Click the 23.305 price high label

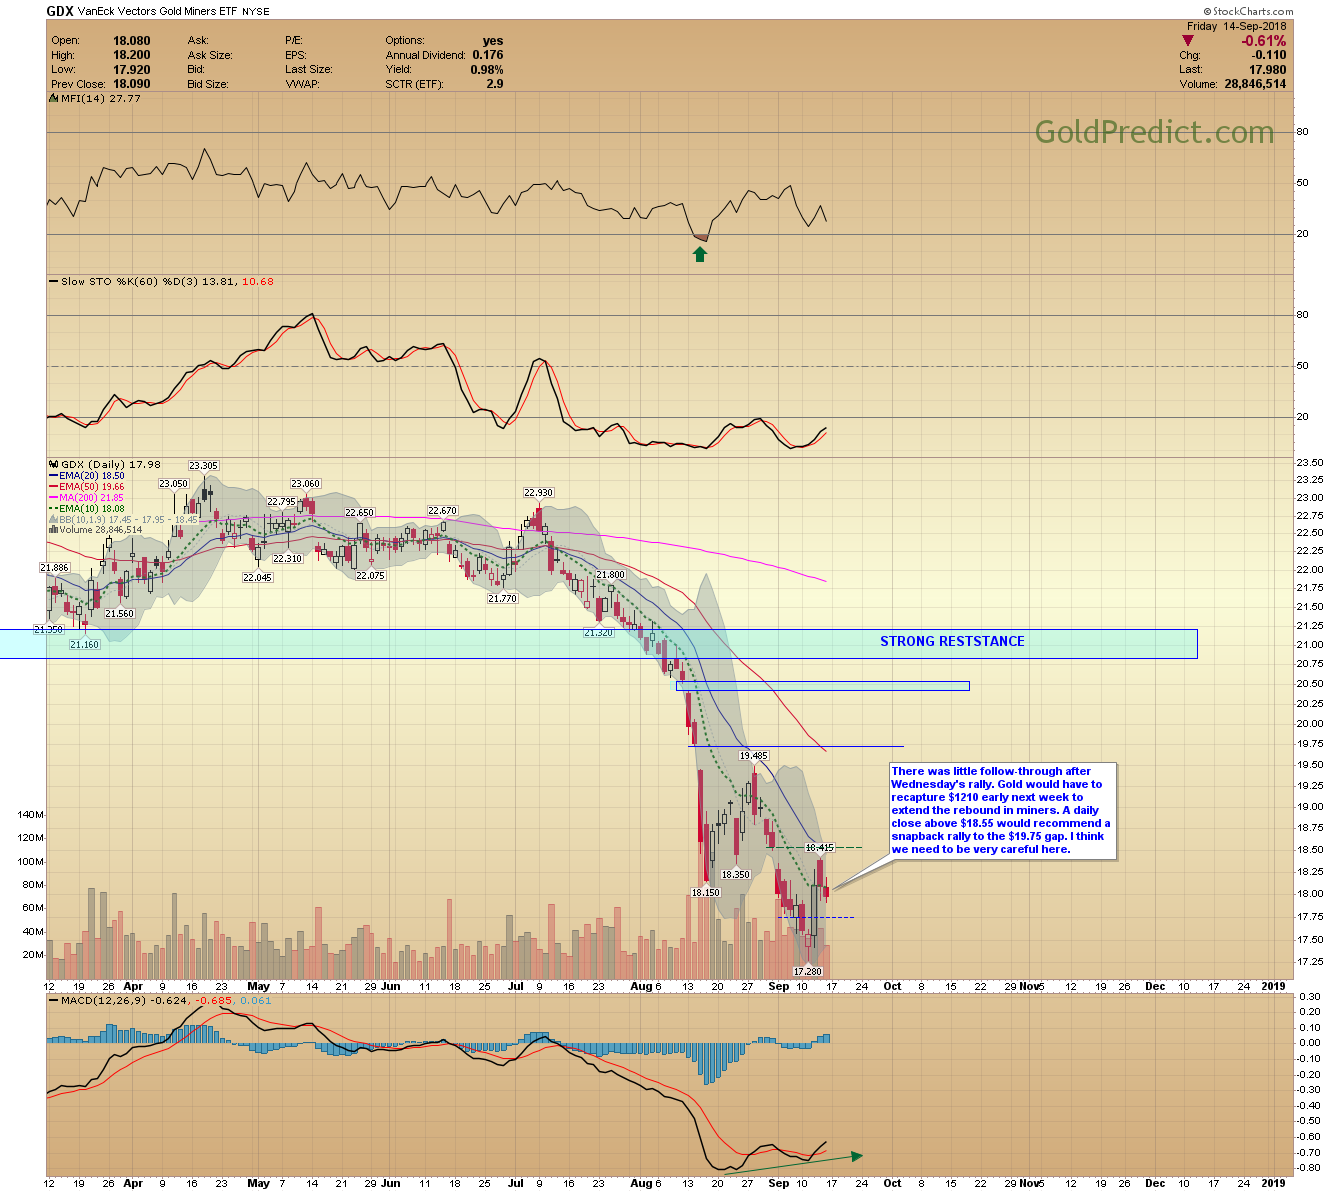203,466
